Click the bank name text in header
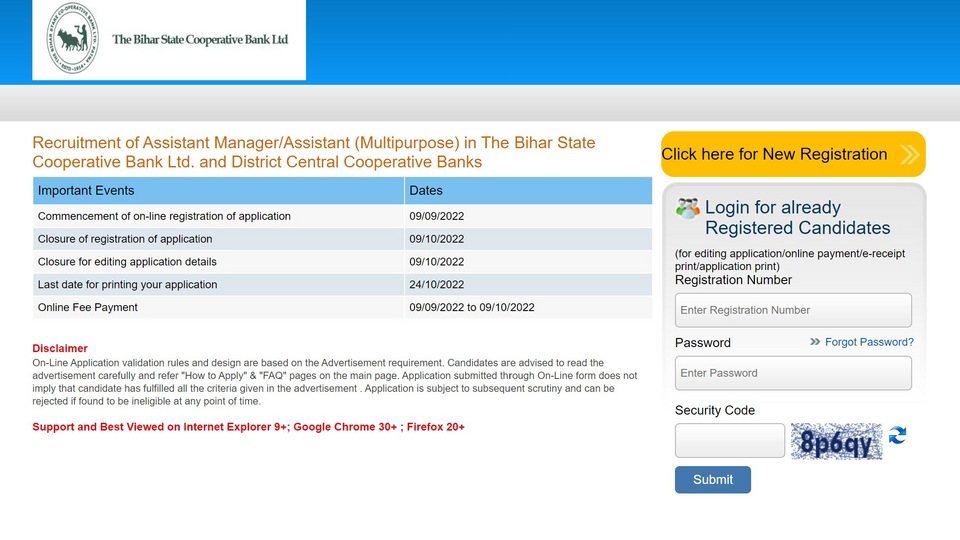 [x=200, y=40]
